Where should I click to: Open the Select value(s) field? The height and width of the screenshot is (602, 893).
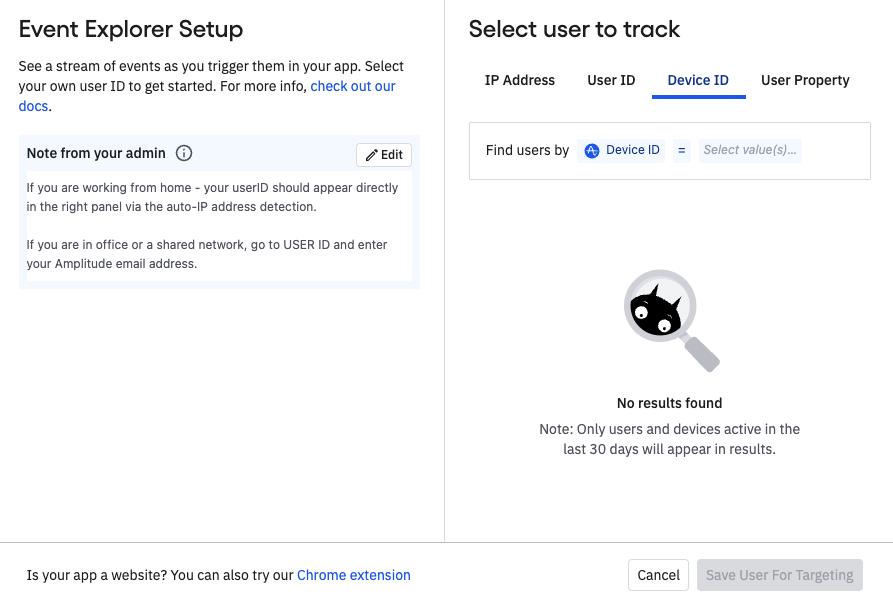tap(750, 151)
